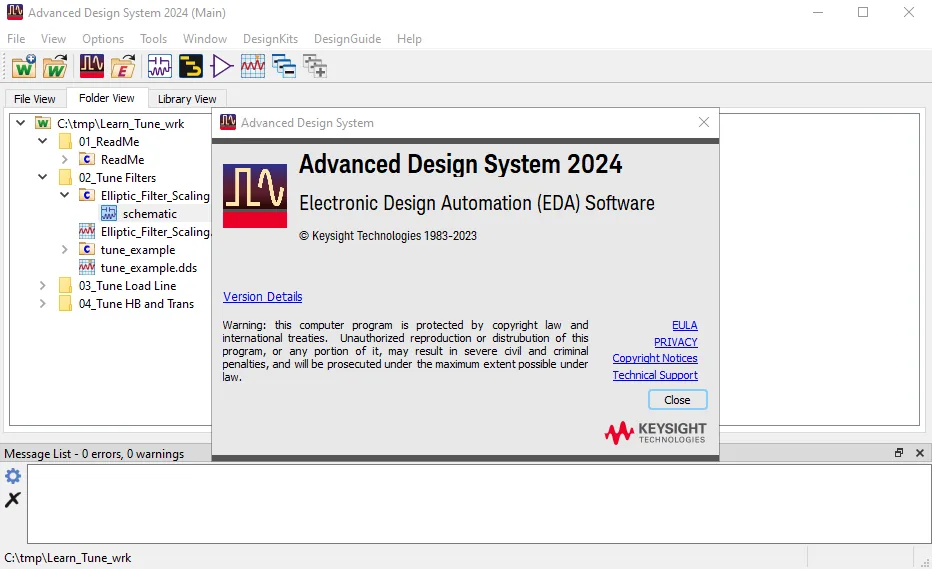Collapse the Elliptic_Filter_Scaling cell
The height and width of the screenshot is (569, 932).
tap(65, 194)
